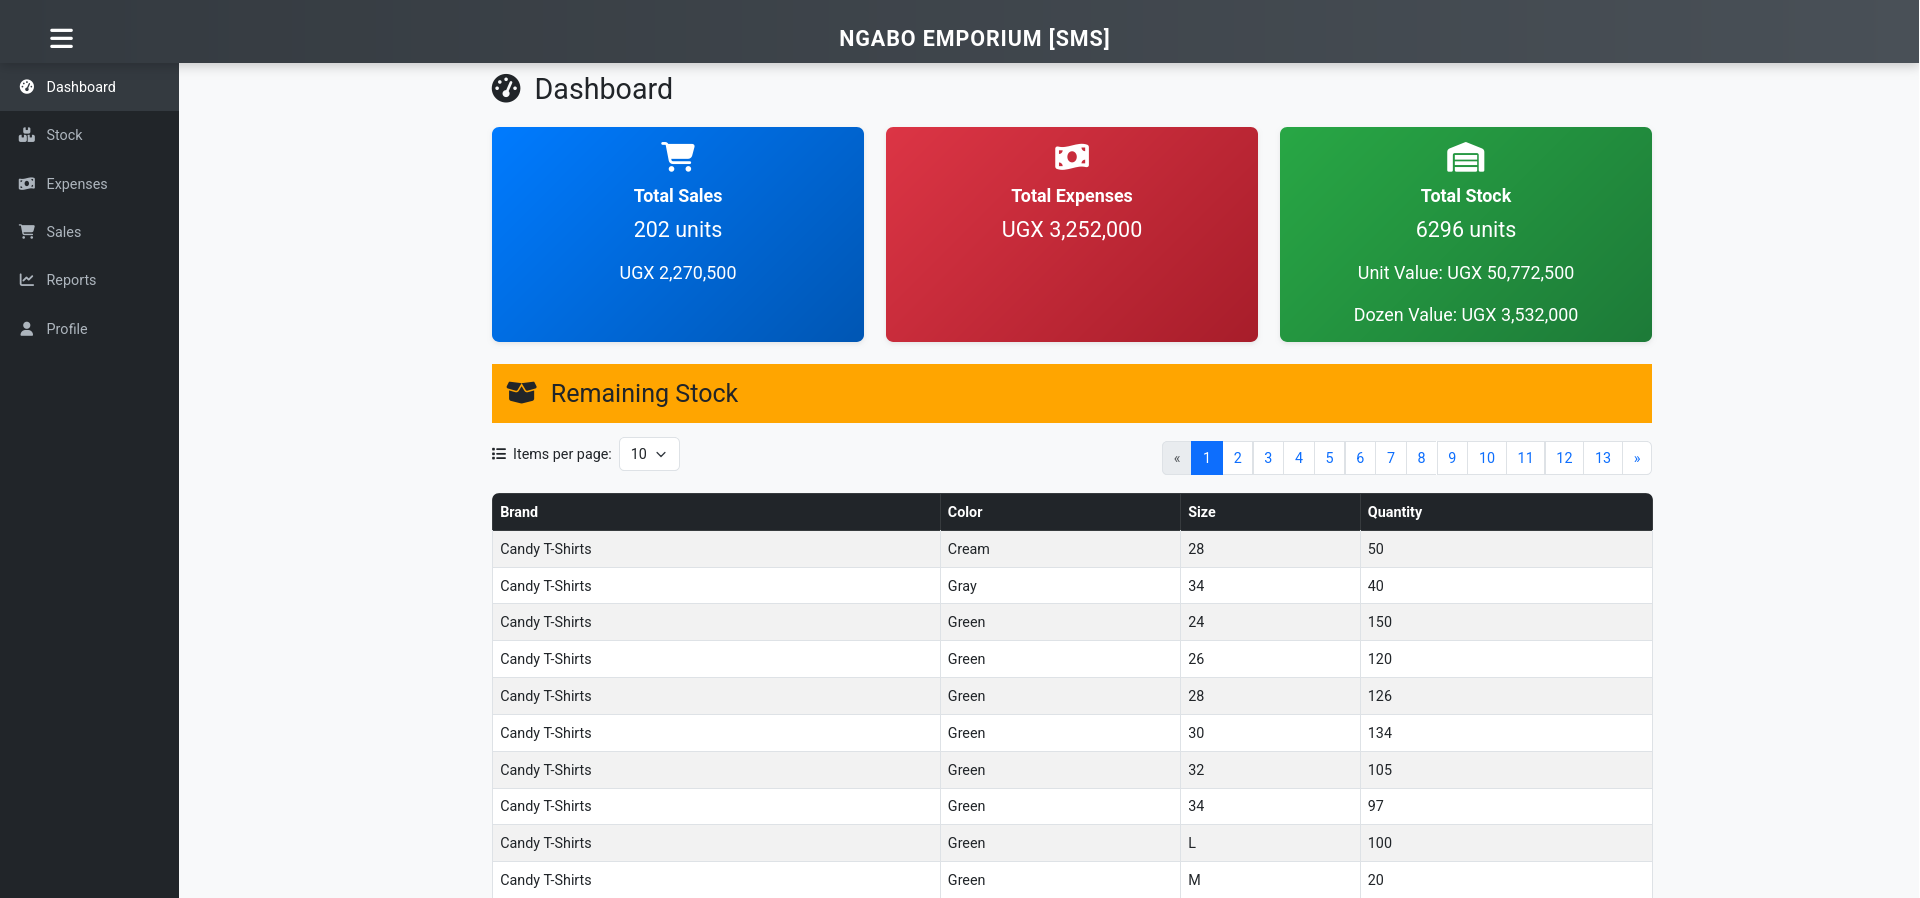Open Profile from the sidebar
The image size is (1920, 898).
click(x=89, y=329)
